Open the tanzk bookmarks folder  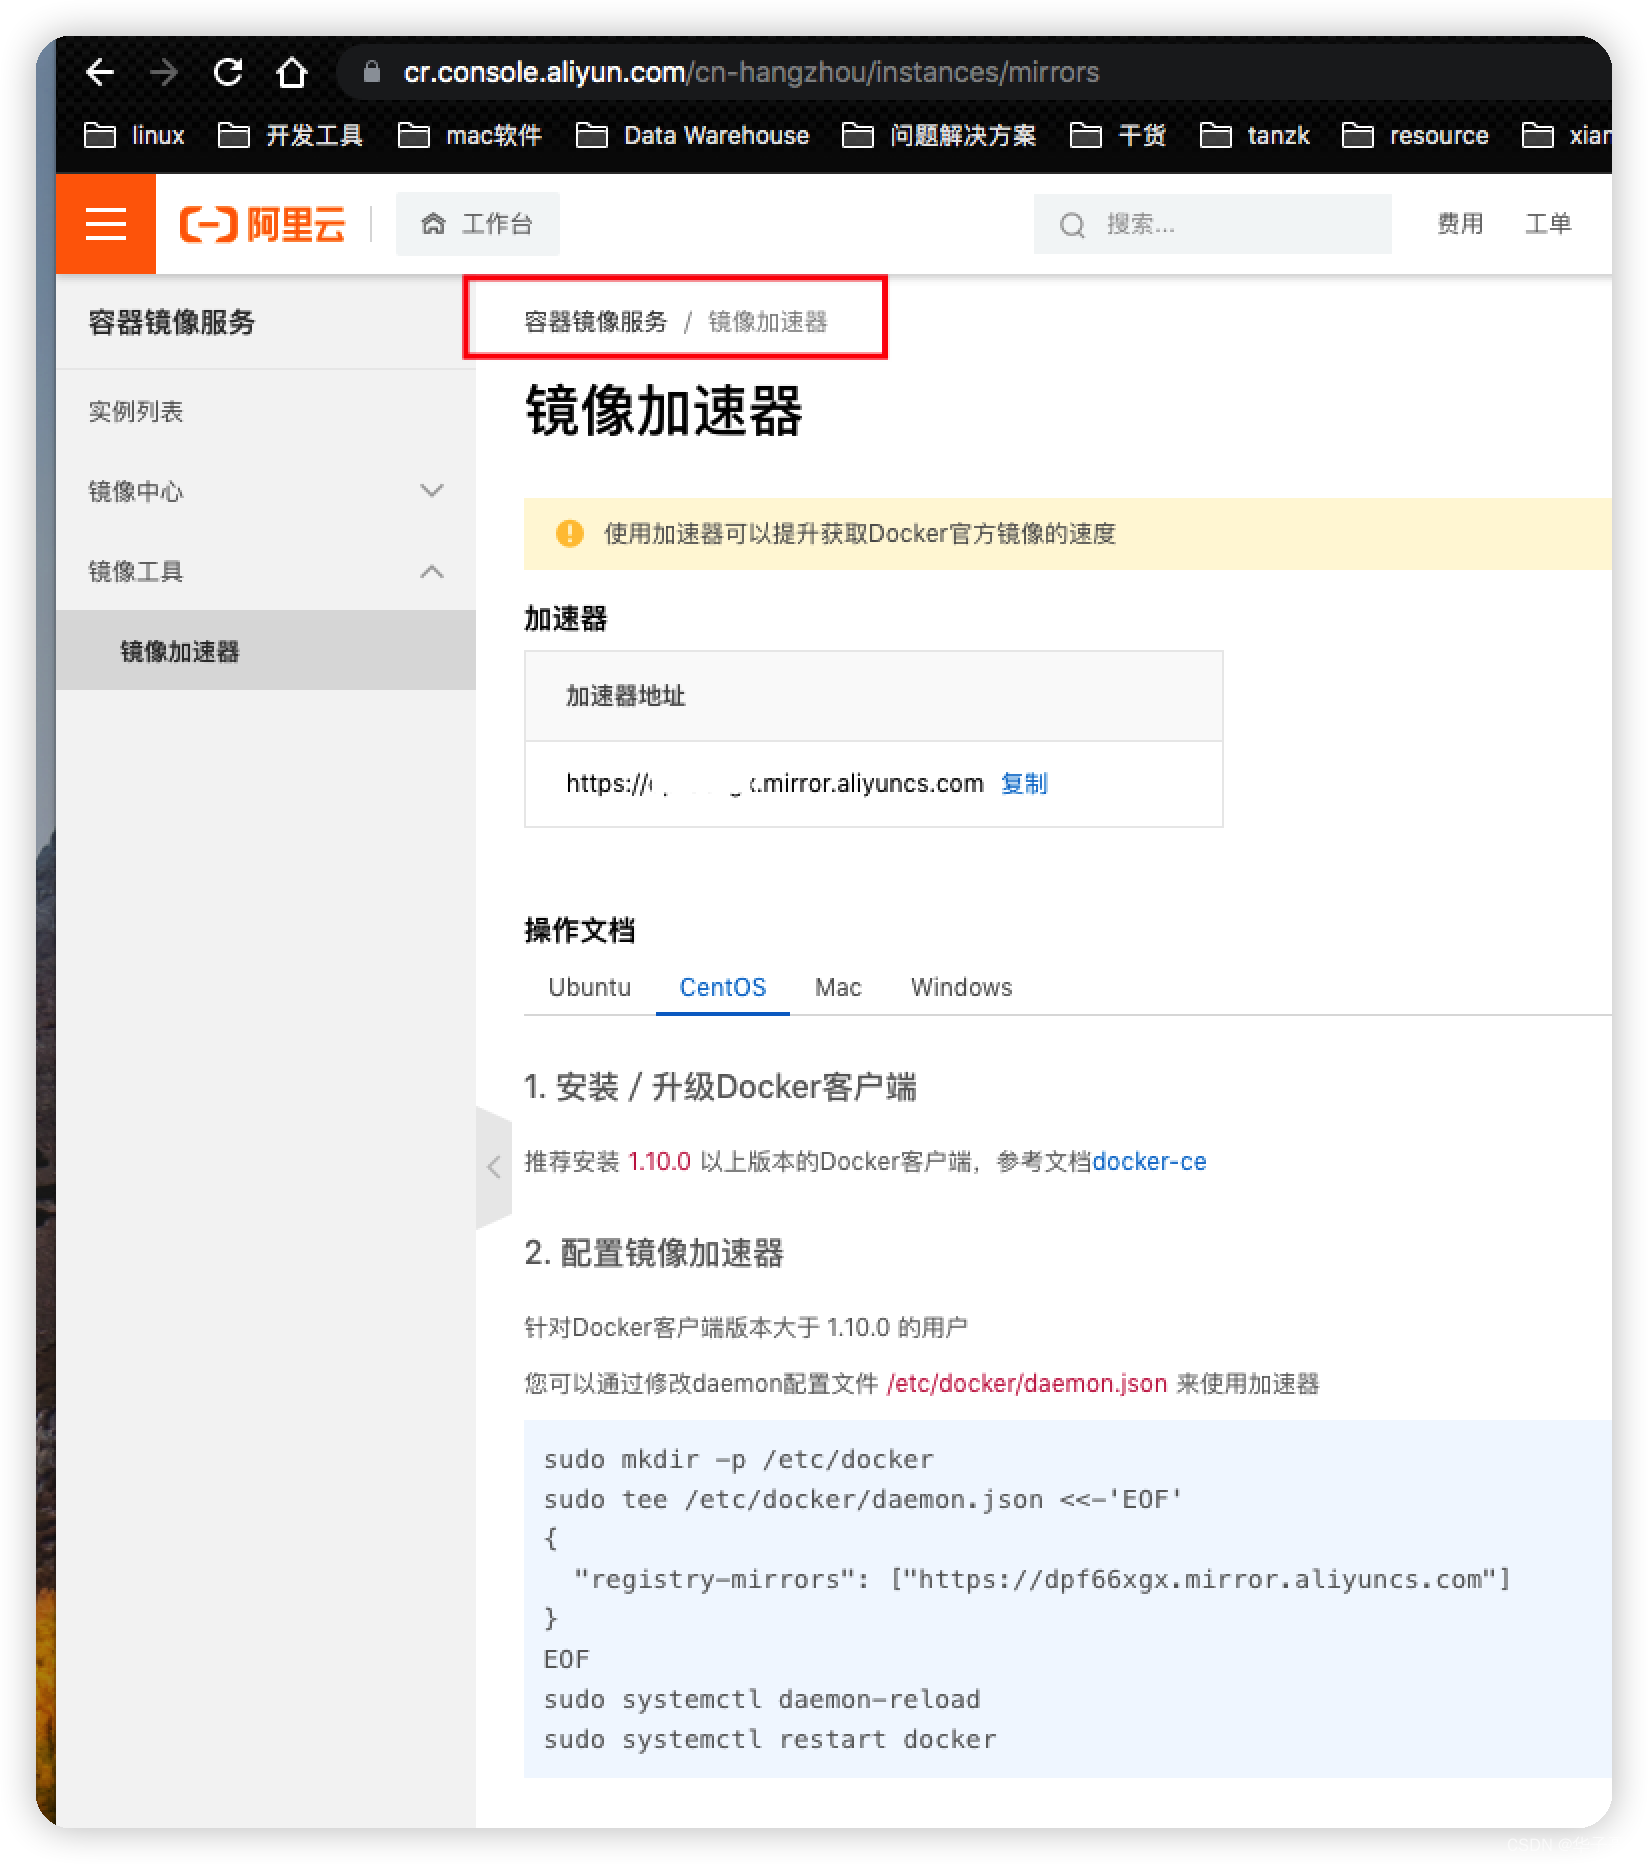click(1255, 135)
